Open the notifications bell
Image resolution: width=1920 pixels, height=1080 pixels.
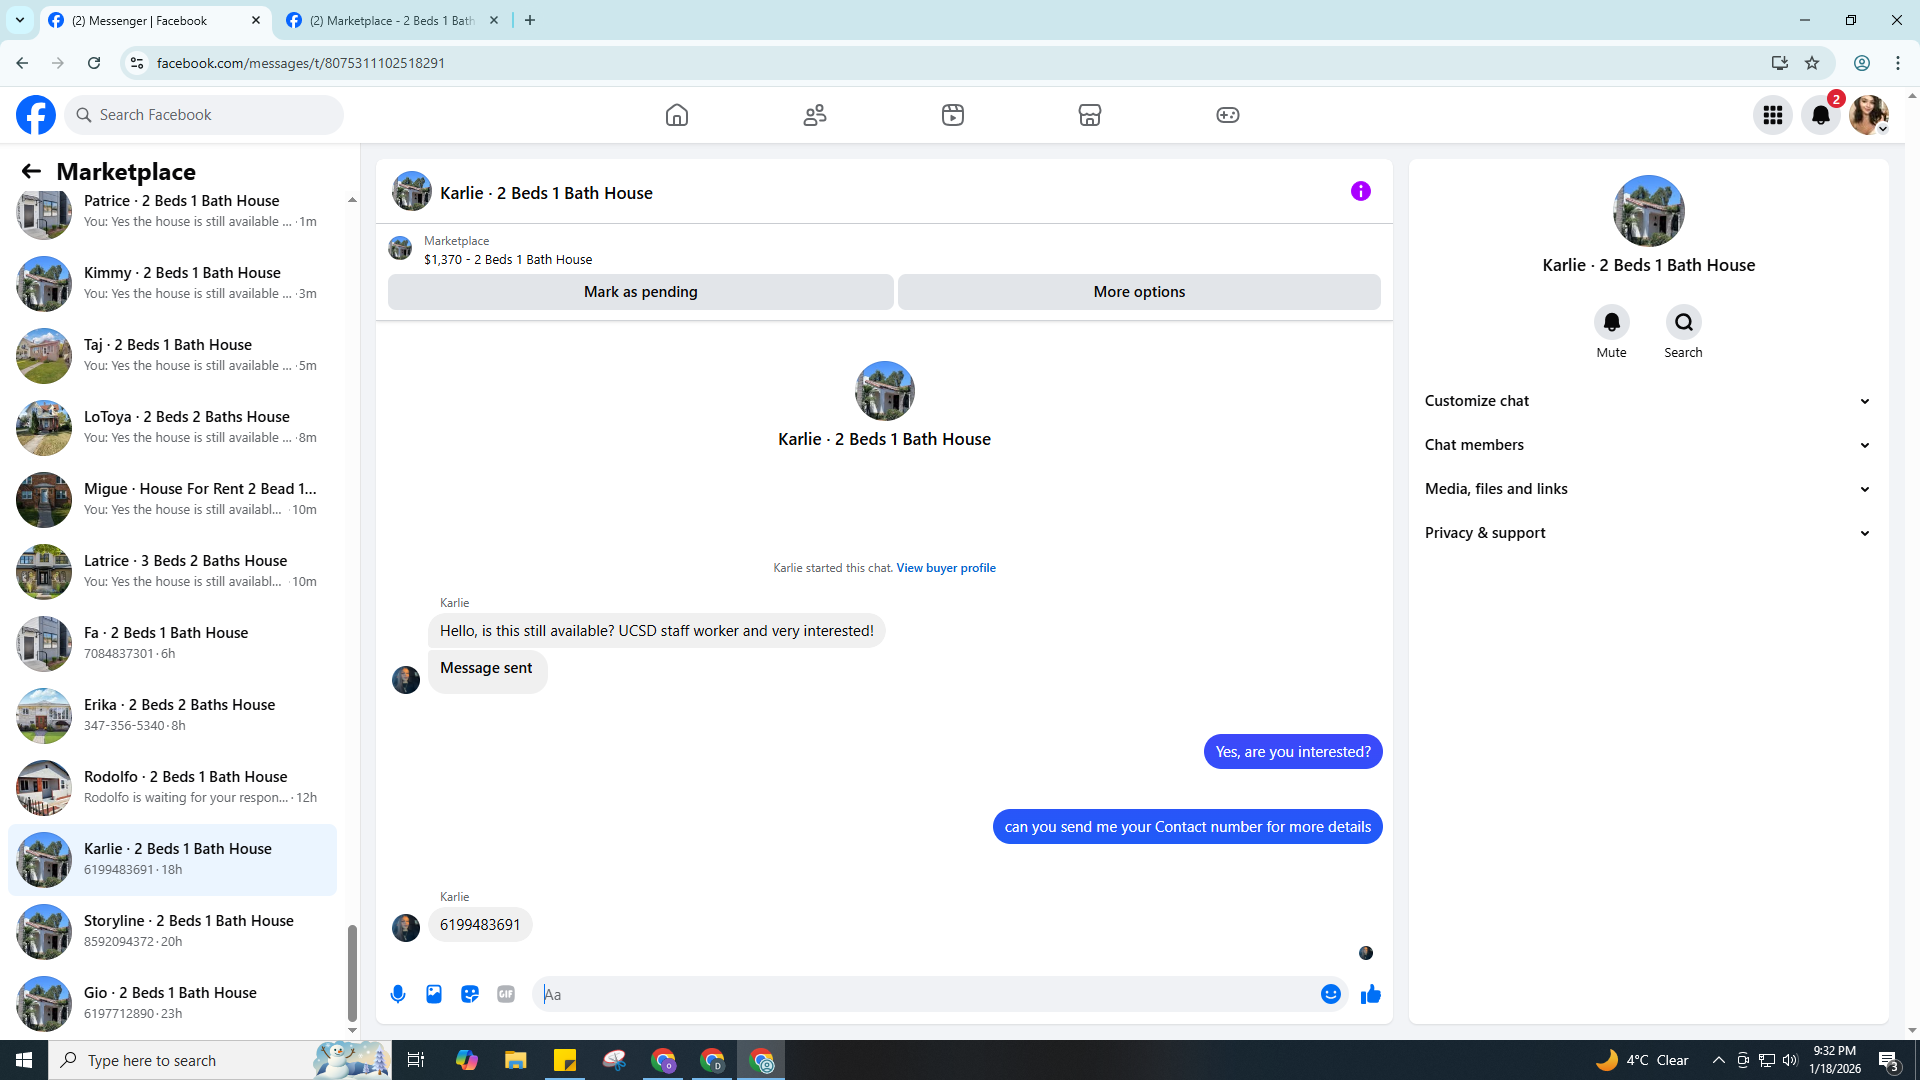point(1820,115)
